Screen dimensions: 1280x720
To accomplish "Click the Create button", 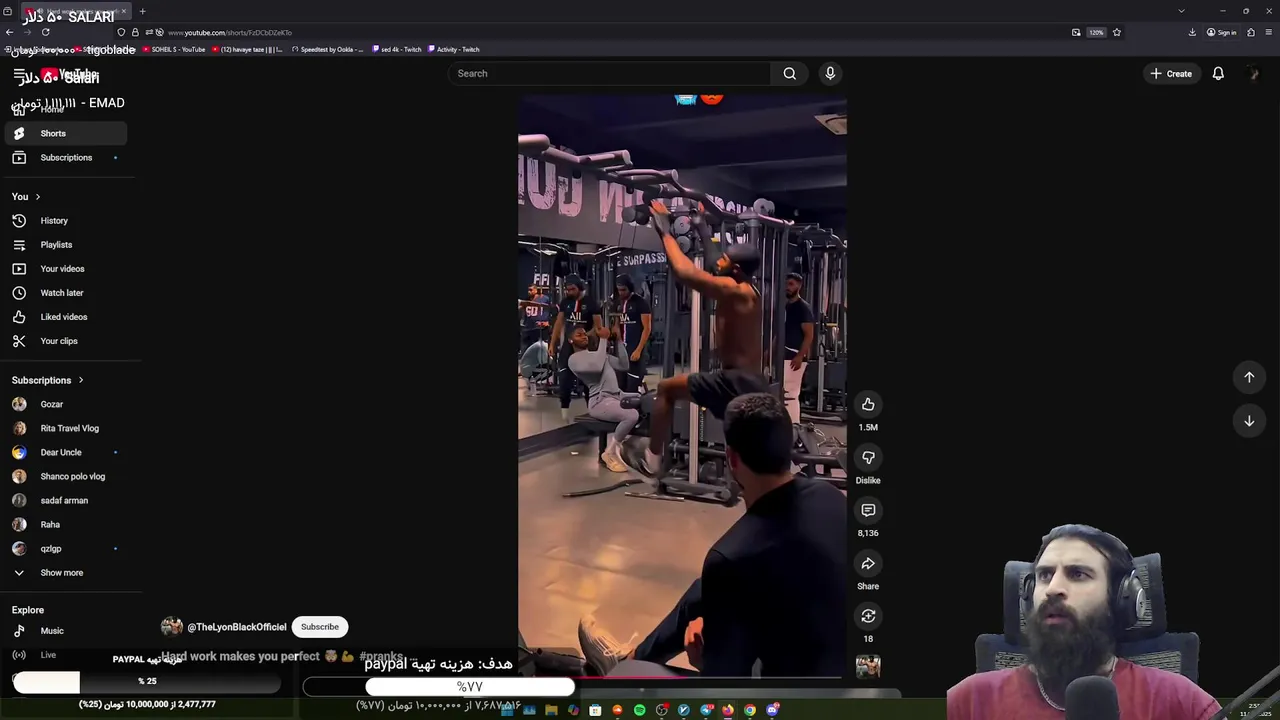I will click(1171, 73).
